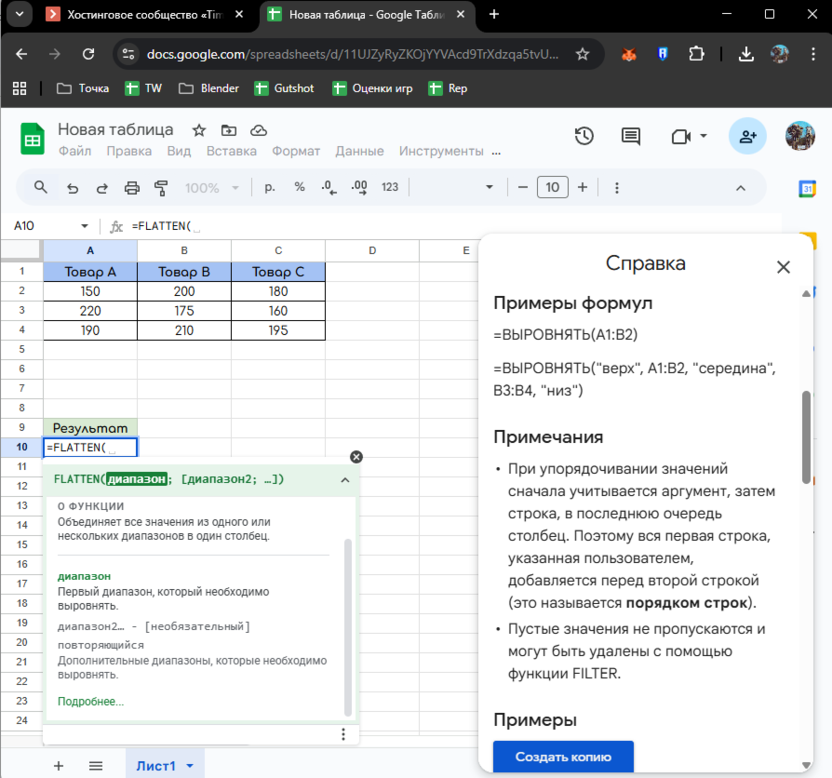Collapse the FLATTEN function help popup

[x=344, y=480]
